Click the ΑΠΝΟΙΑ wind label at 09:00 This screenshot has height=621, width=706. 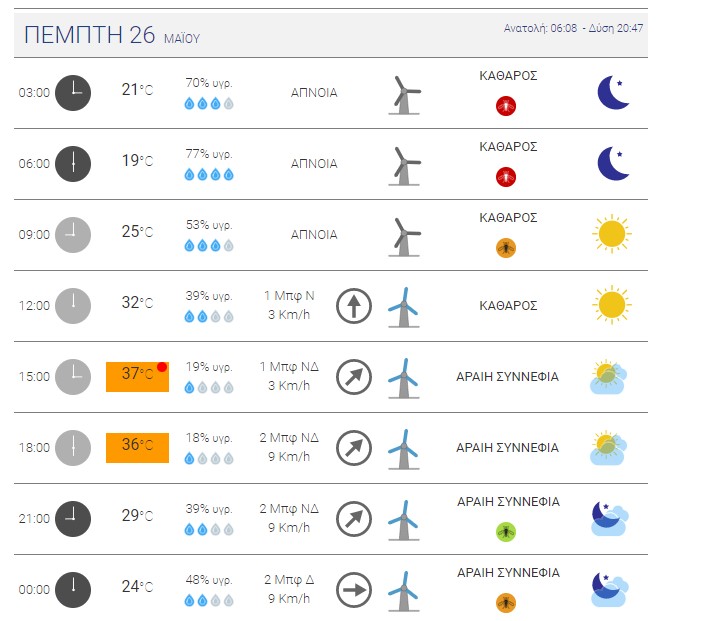click(314, 235)
